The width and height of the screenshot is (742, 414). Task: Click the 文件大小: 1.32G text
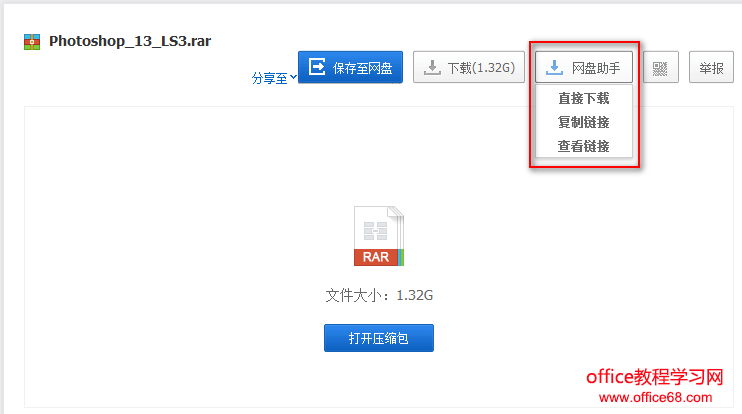379,295
